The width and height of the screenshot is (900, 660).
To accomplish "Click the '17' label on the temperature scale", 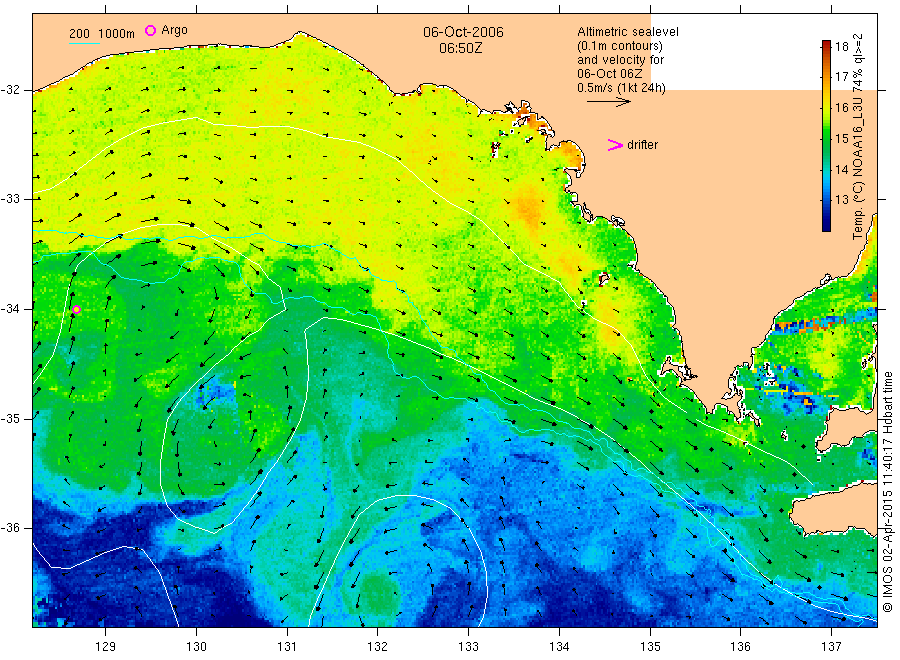I will [841, 77].
